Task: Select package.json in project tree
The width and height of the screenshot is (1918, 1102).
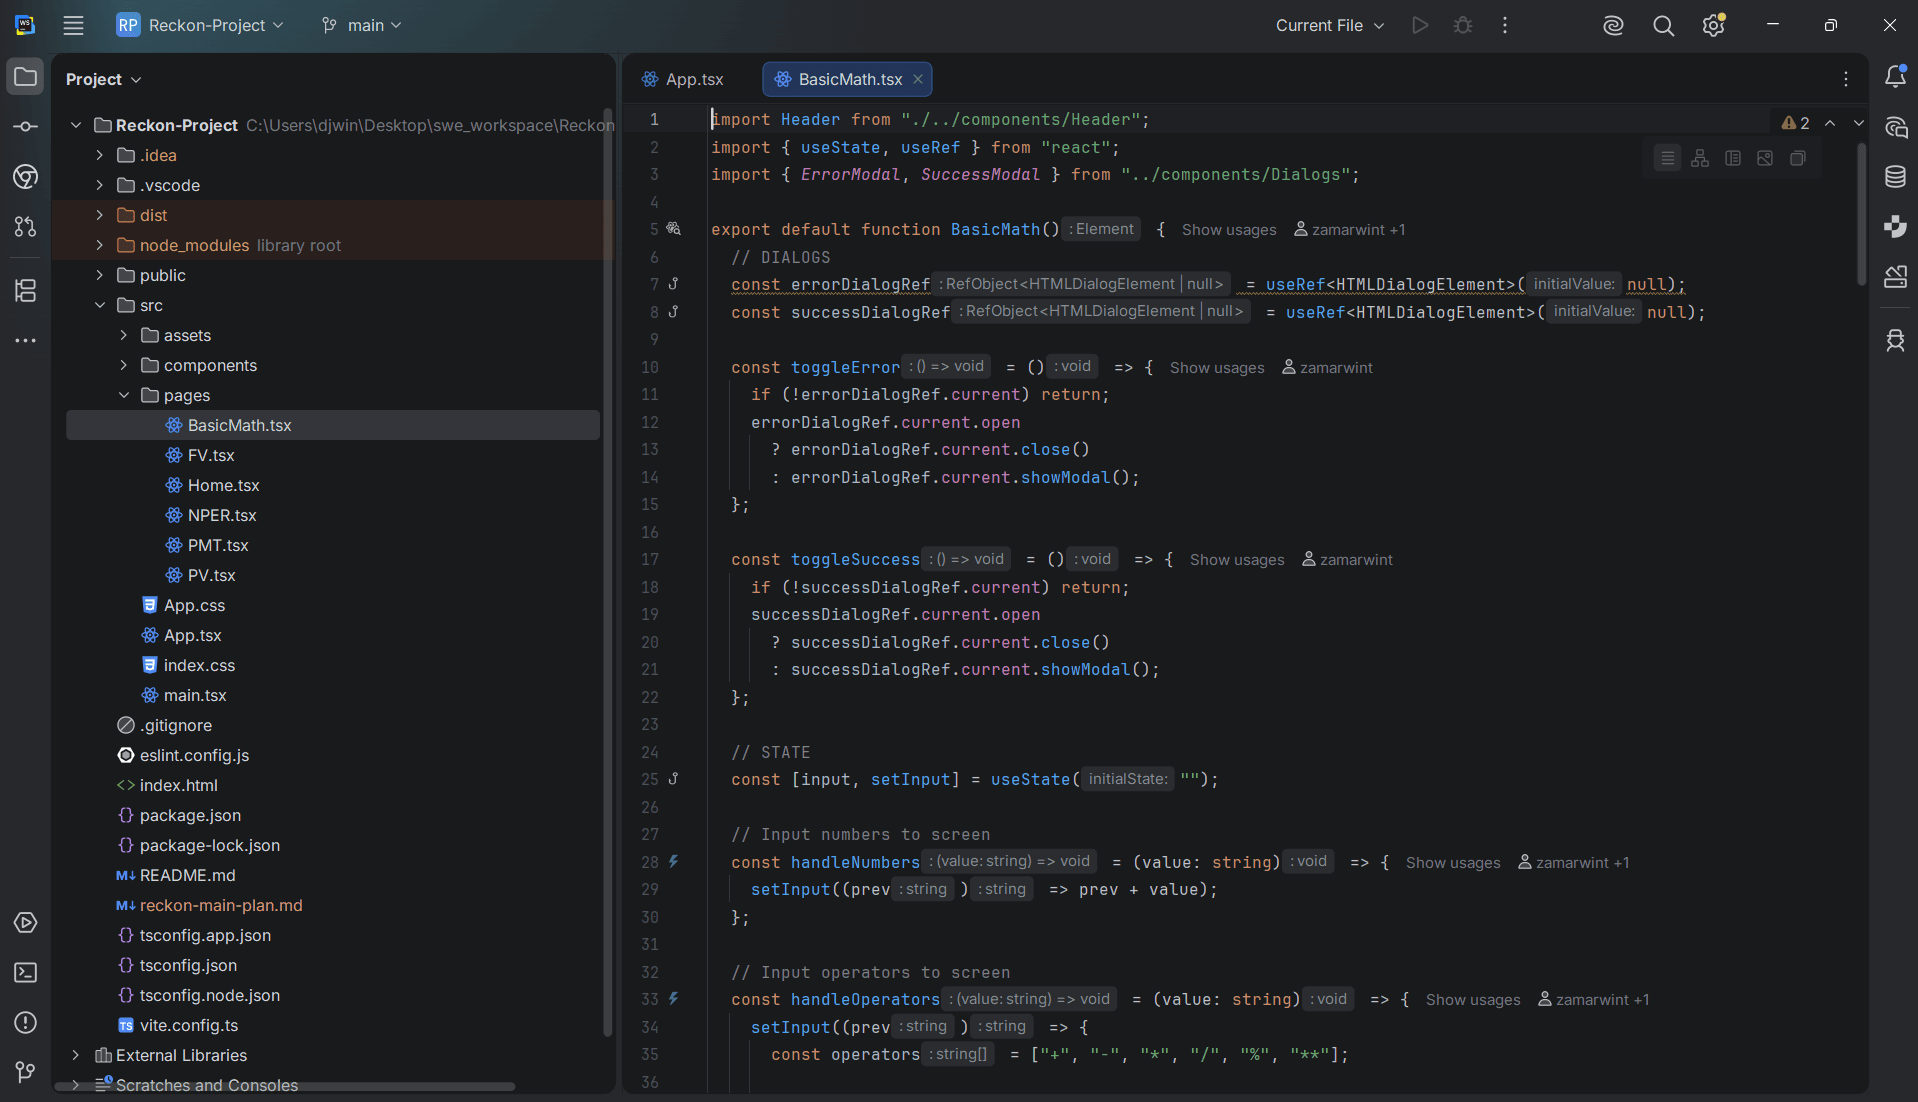Action: [333, 815]
